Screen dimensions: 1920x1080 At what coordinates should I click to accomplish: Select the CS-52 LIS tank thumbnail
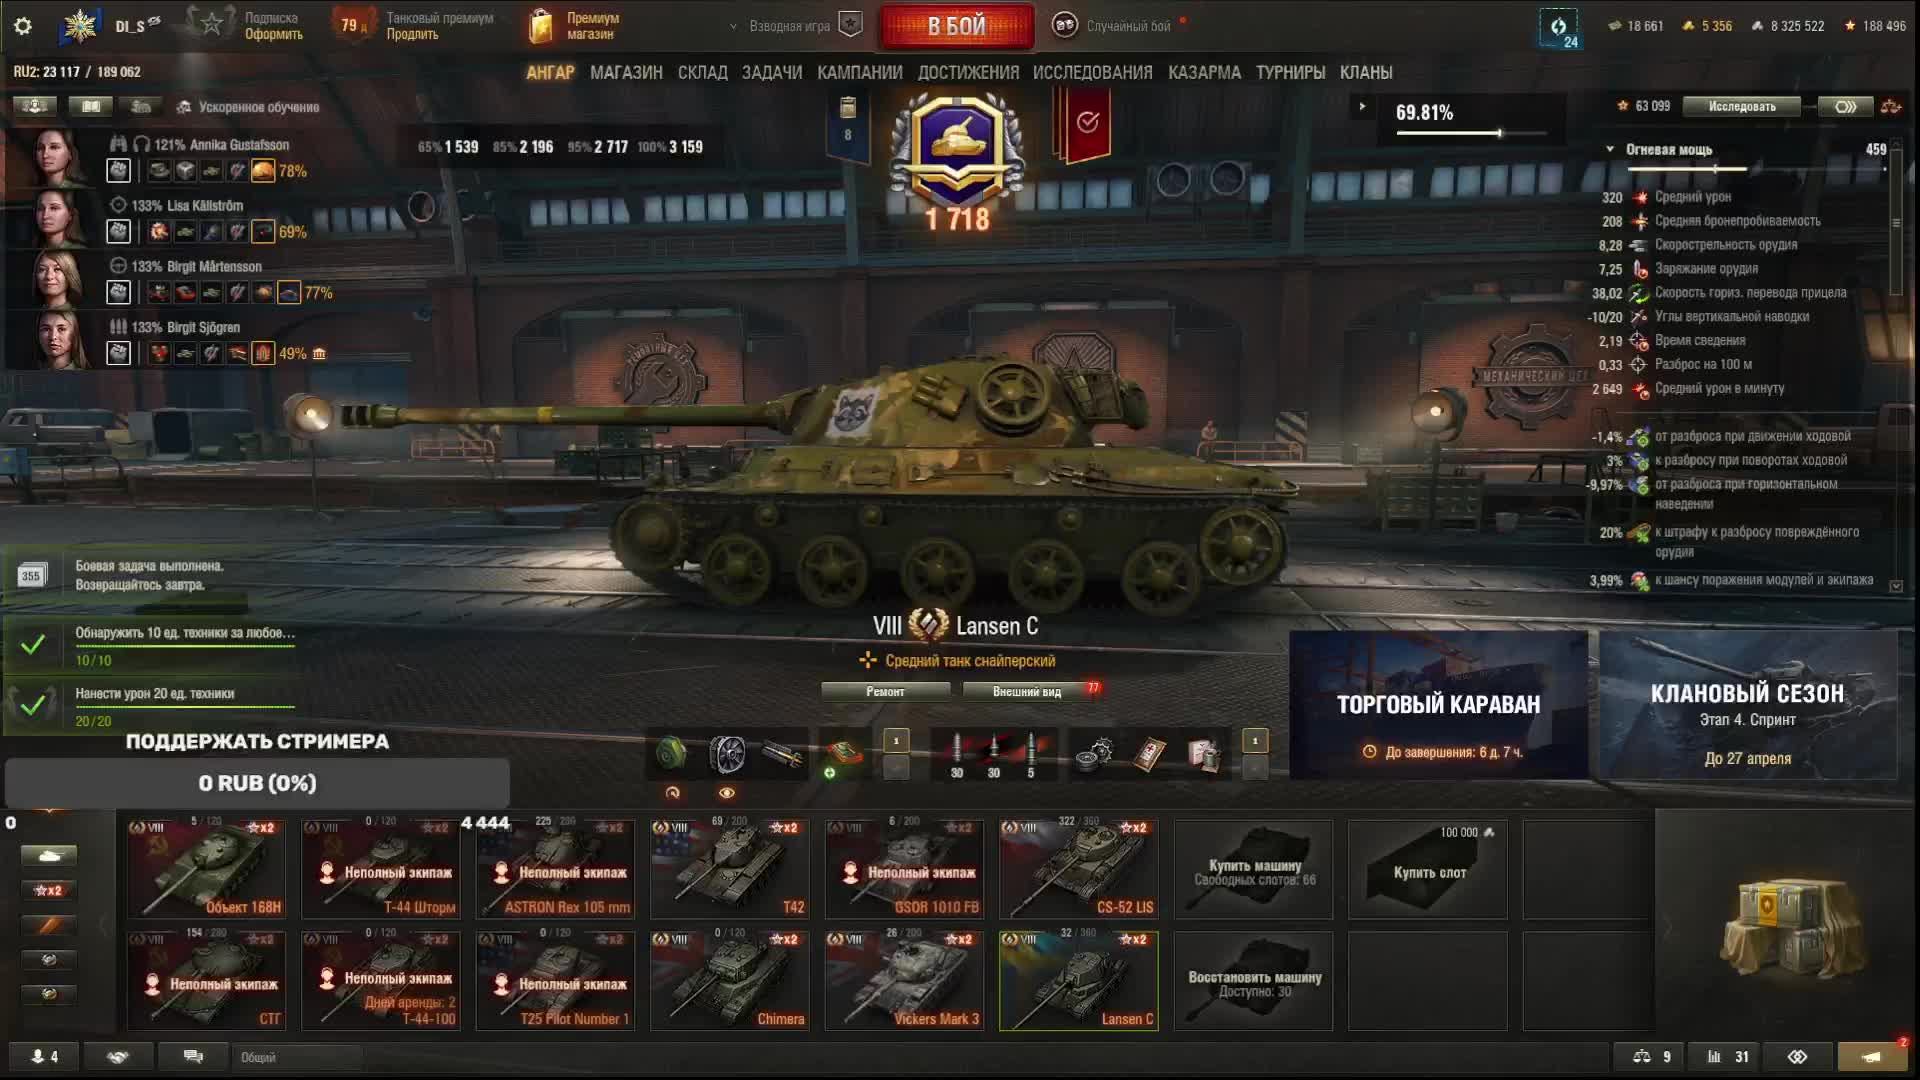pyautogui.click(x=1079, y=869)
